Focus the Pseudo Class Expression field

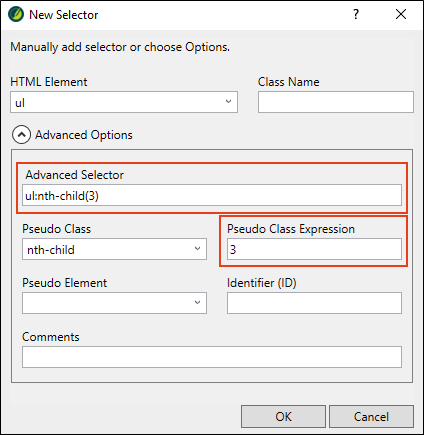(314, 249)
